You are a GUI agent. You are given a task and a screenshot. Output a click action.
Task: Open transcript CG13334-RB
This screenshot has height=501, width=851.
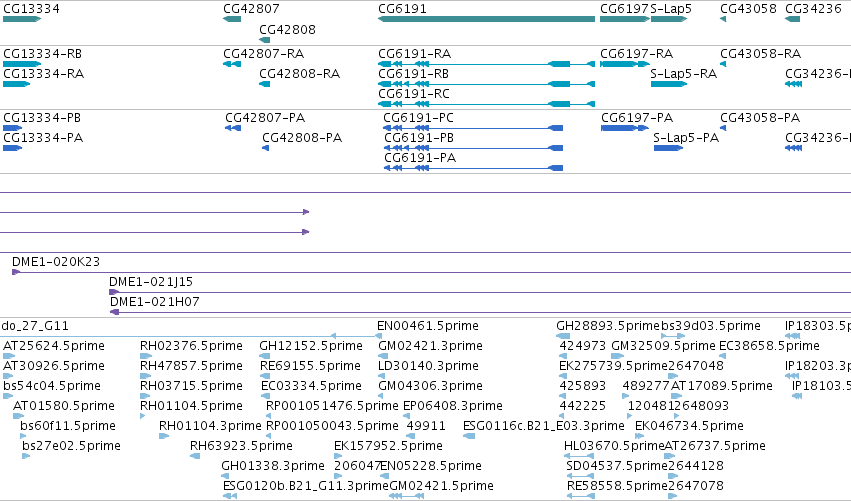click(x=42, y=54)
